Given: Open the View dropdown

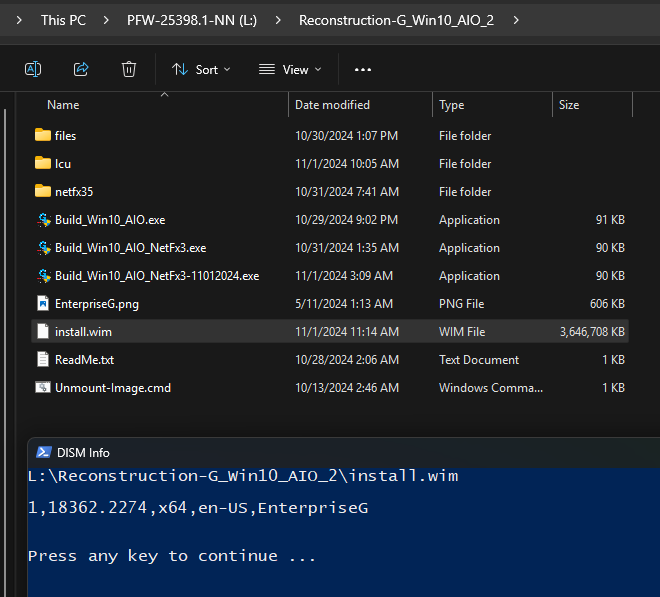Looking at the screenshot, I should [290, 69].
